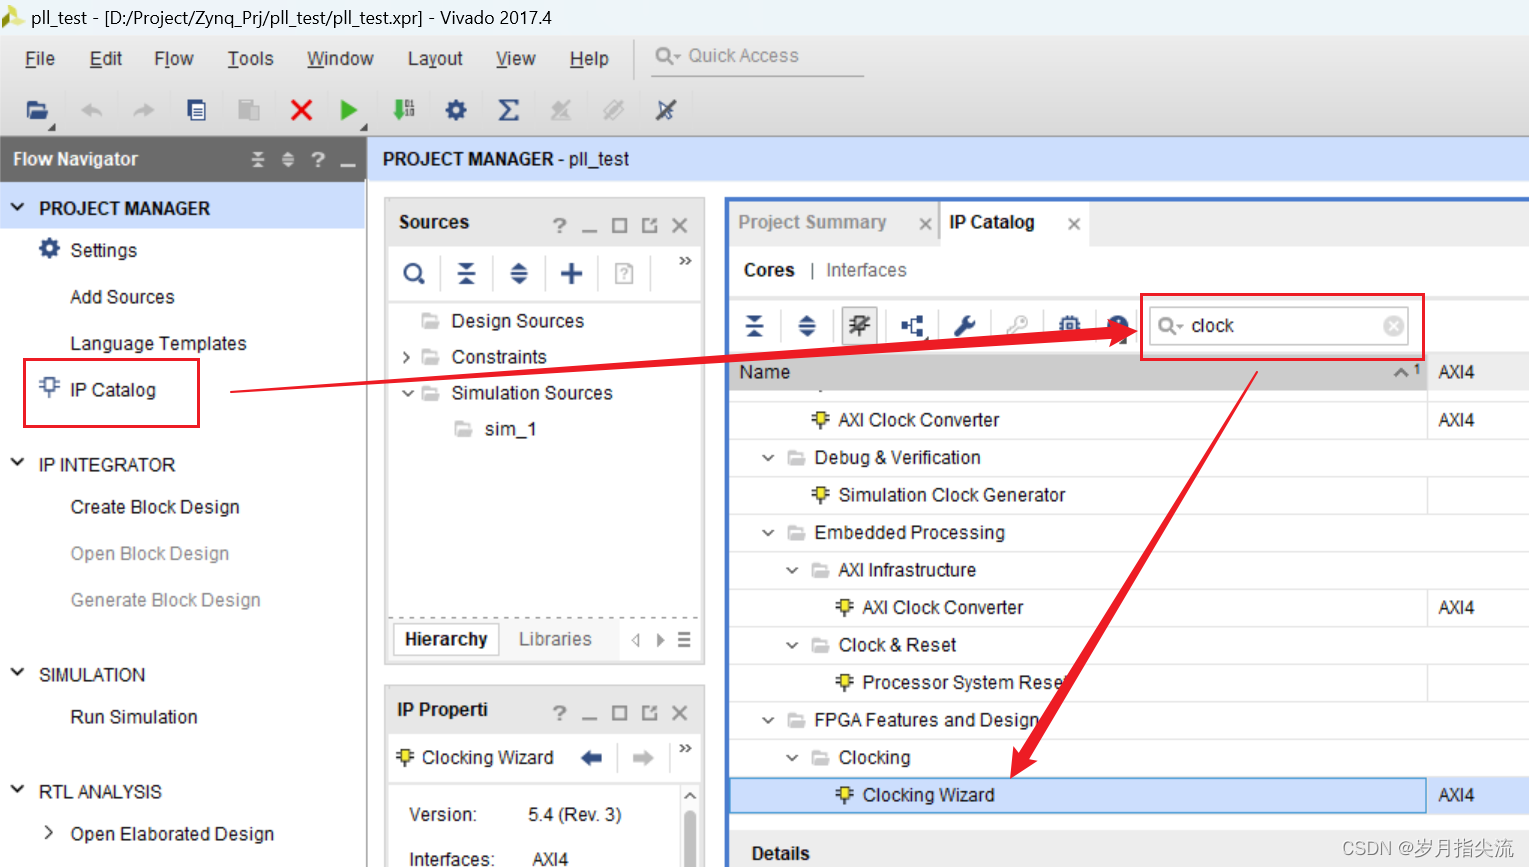Image resolution: width=1529 pixels, height=867 pixels.
Task: Toggle hide incompatible IP filter icon
Action: click(x=859, y=325)
